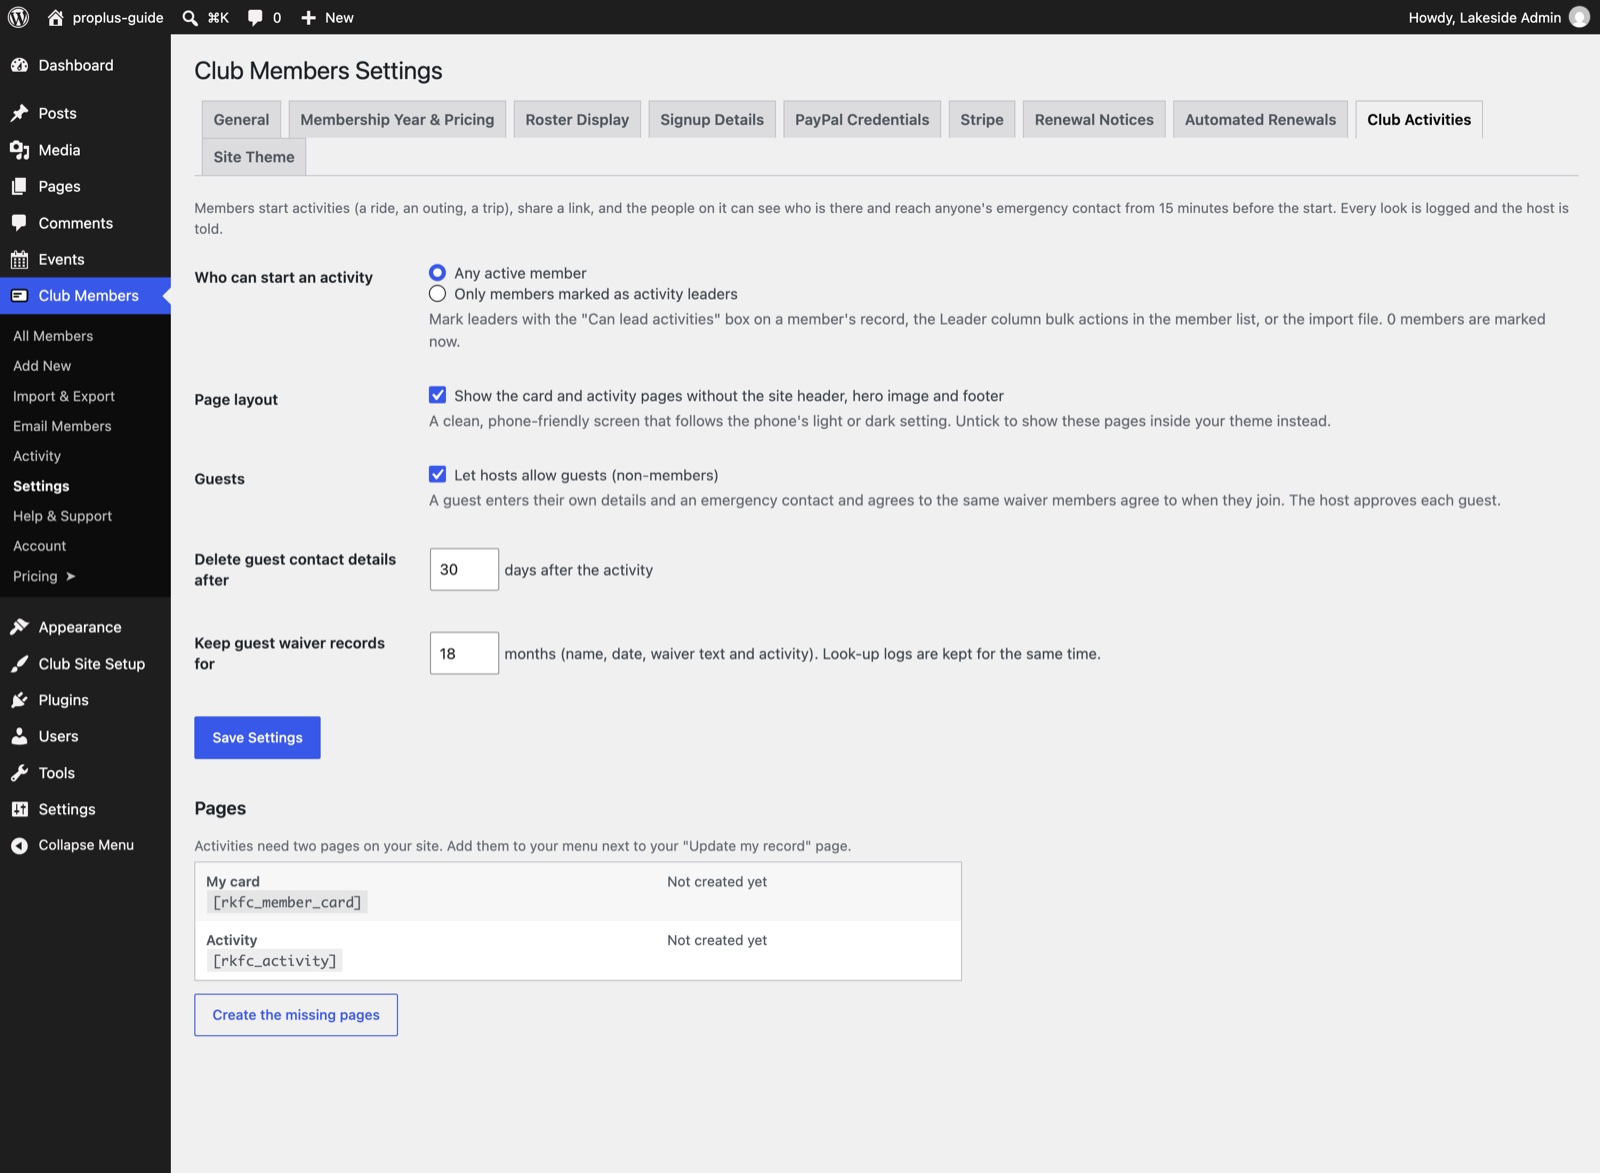Click the home icon beside proplus-guide
Image resolution: width=1600 pixels, height=1173 pixels.
[56, 17]
